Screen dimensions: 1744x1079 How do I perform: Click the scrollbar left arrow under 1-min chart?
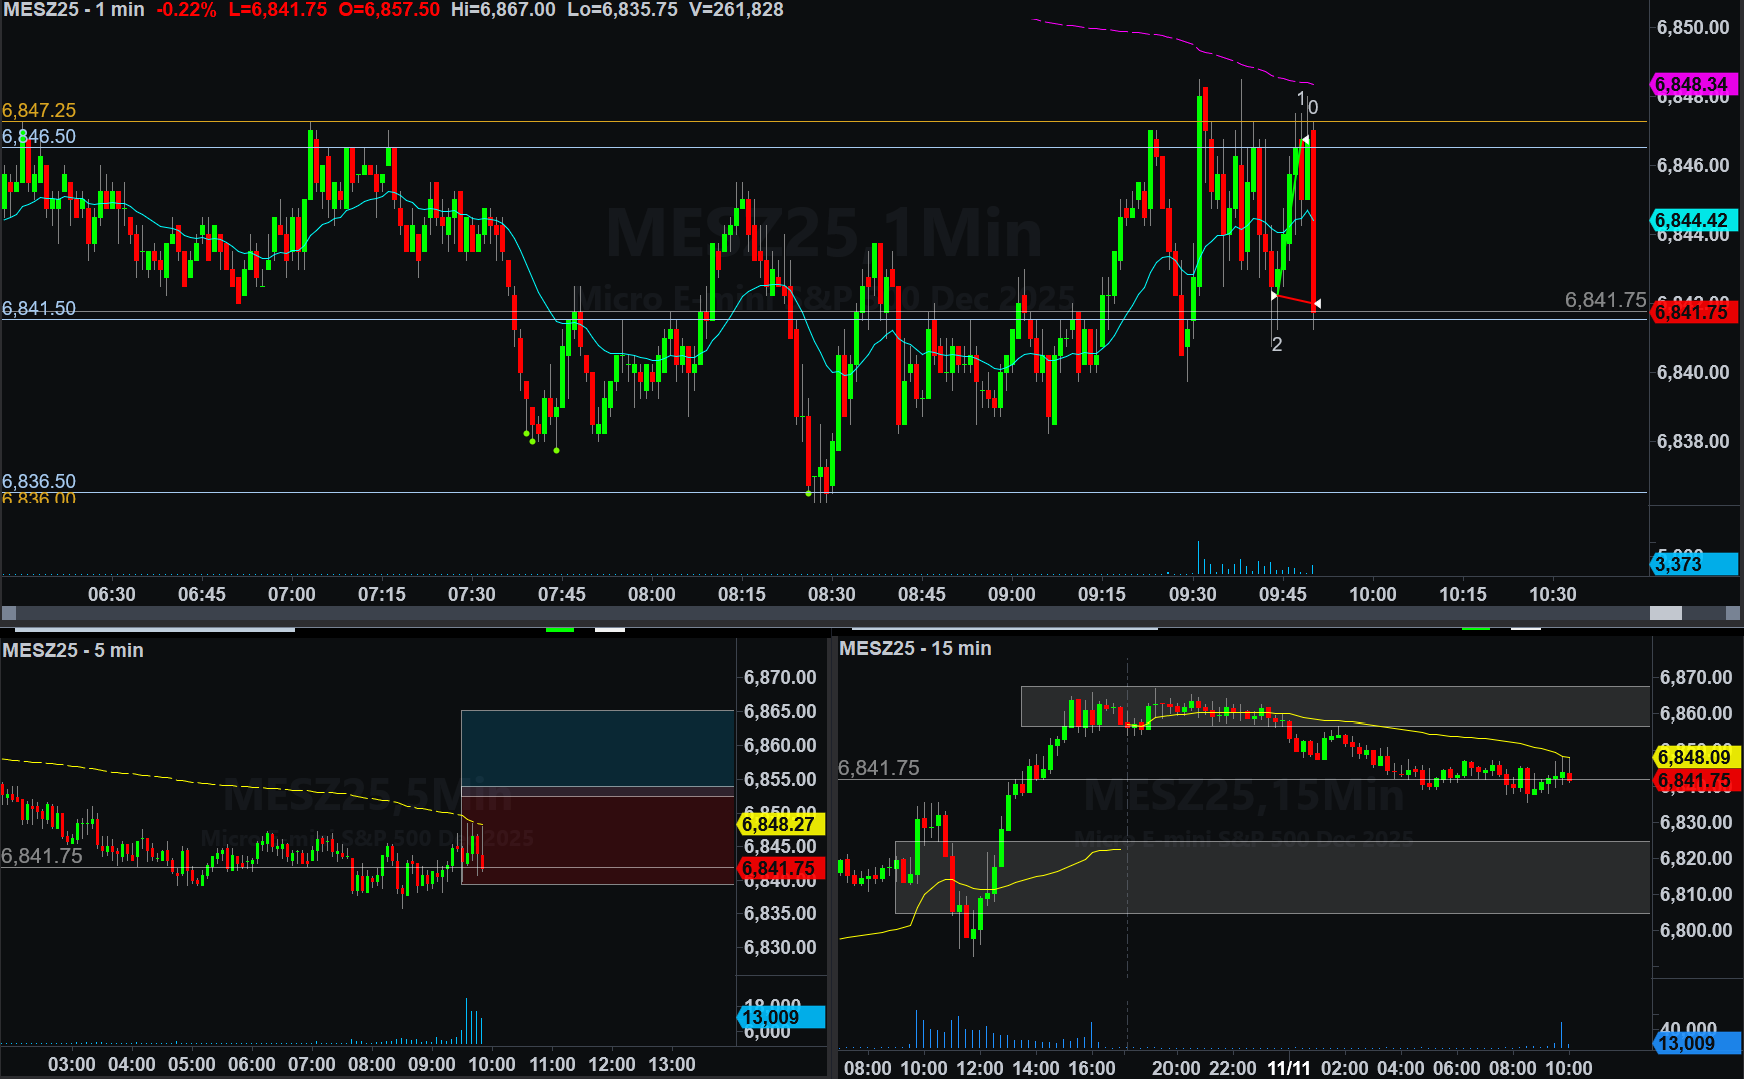point(8,613)
